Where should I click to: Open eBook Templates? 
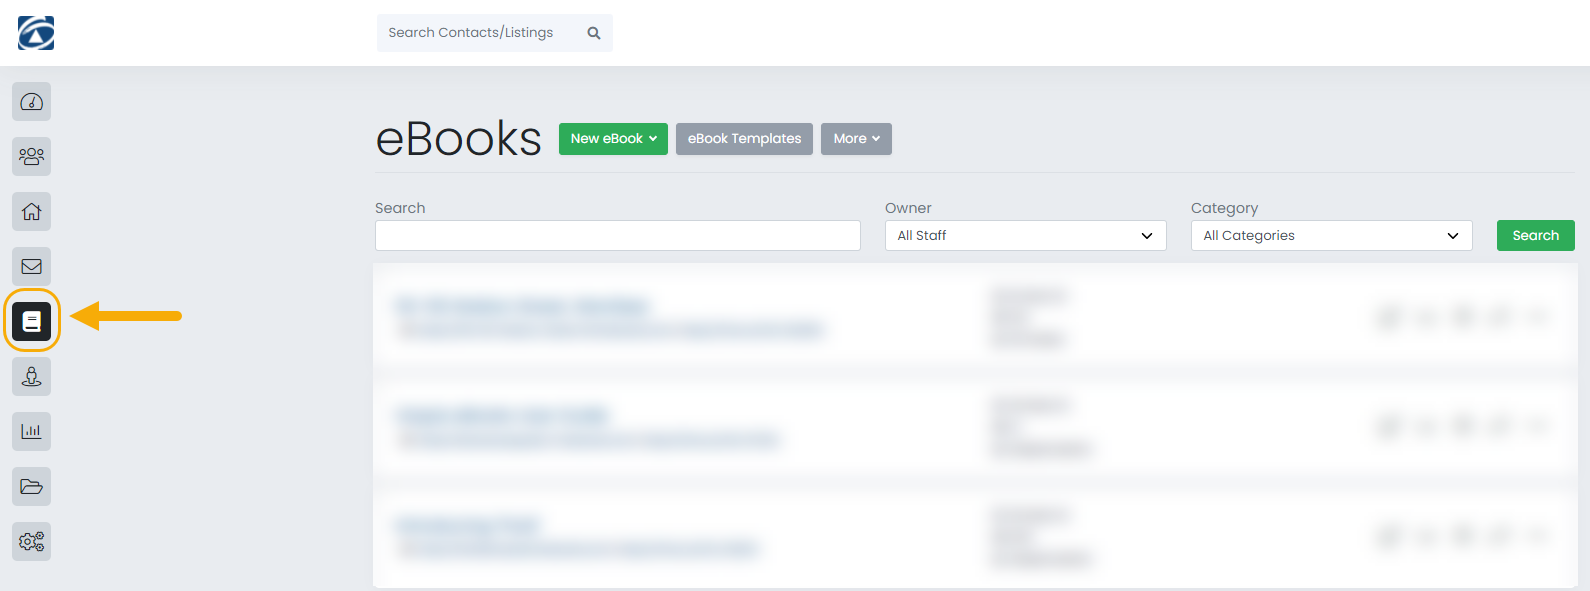point(744,139)
